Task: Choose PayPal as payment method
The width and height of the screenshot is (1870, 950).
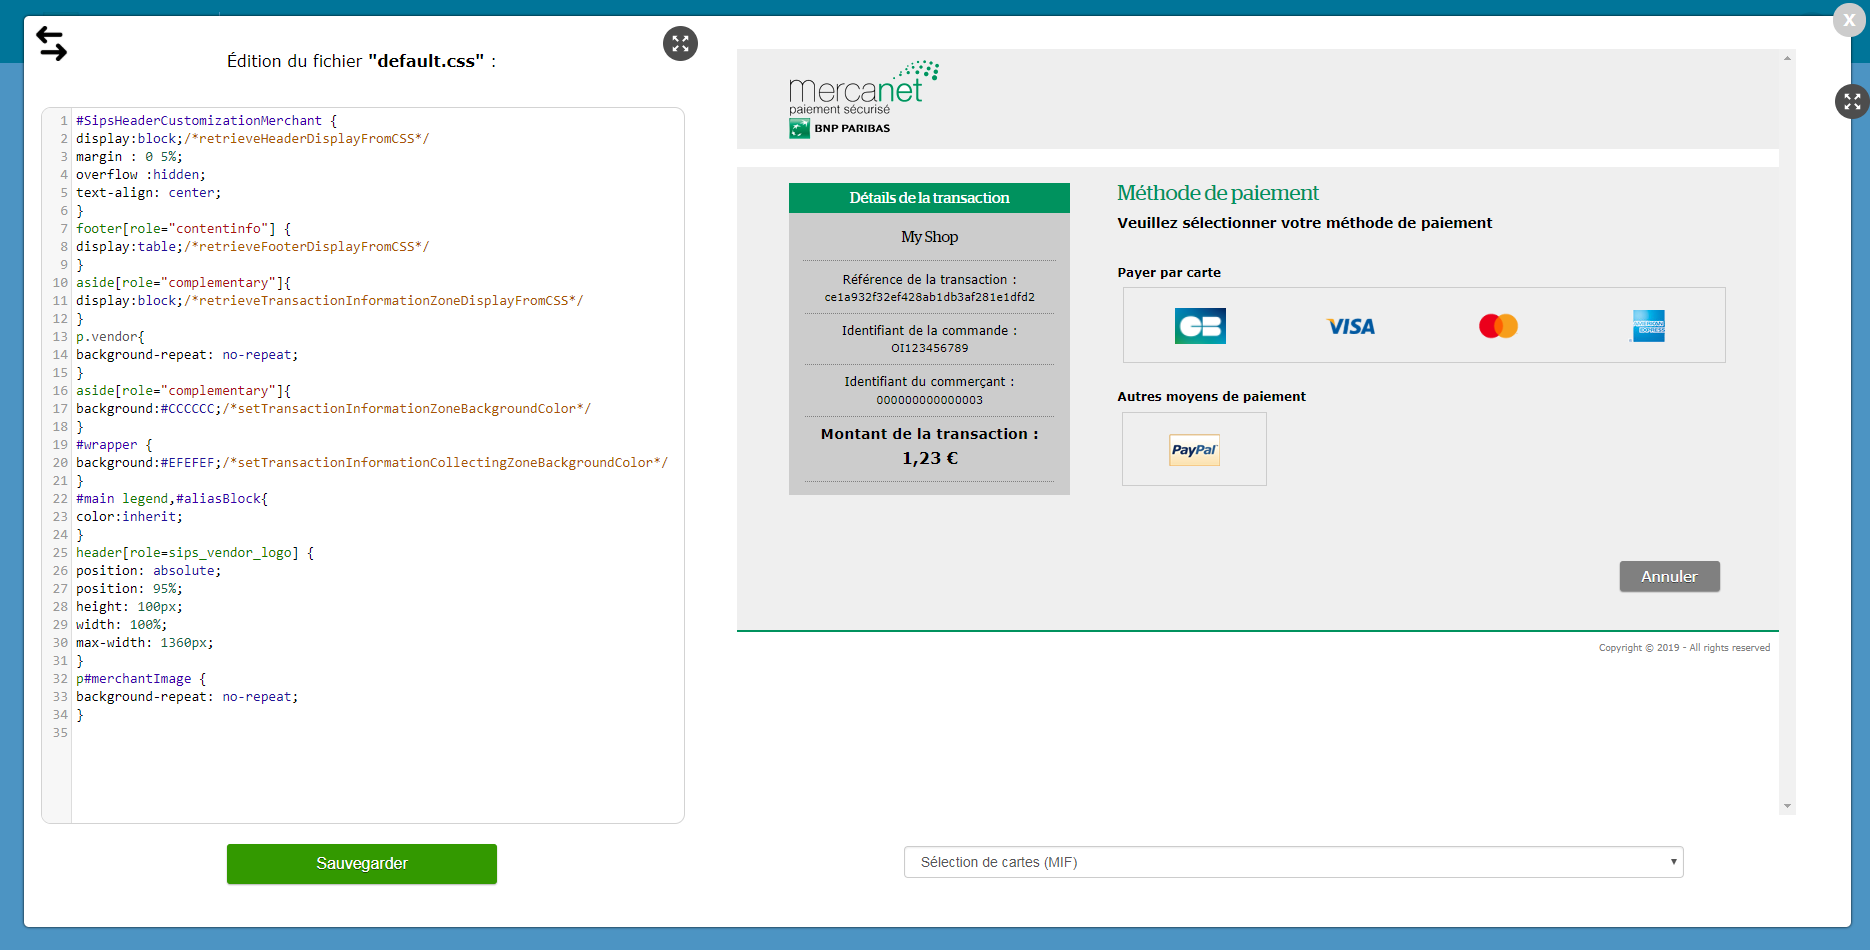Action: click(x=1194, y=450)
